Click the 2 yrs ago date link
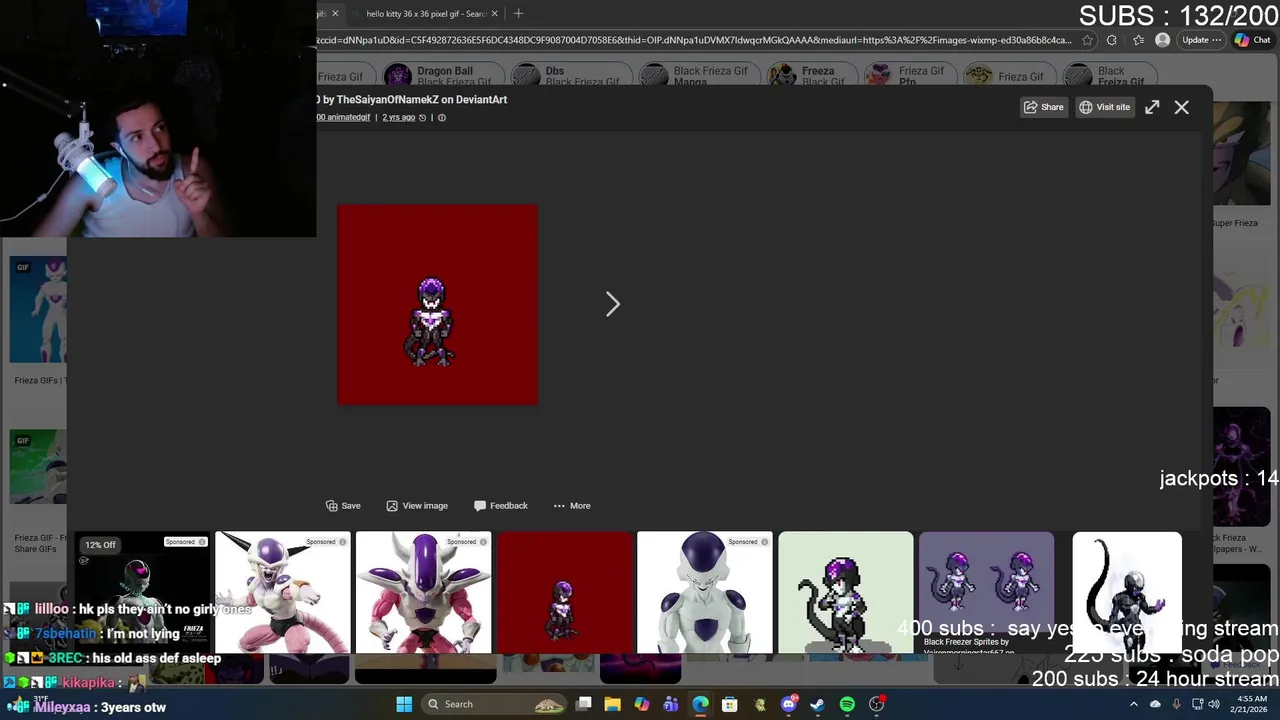Image resolution: width=1280 pixels, height=720 pixels. pos(398,117)
